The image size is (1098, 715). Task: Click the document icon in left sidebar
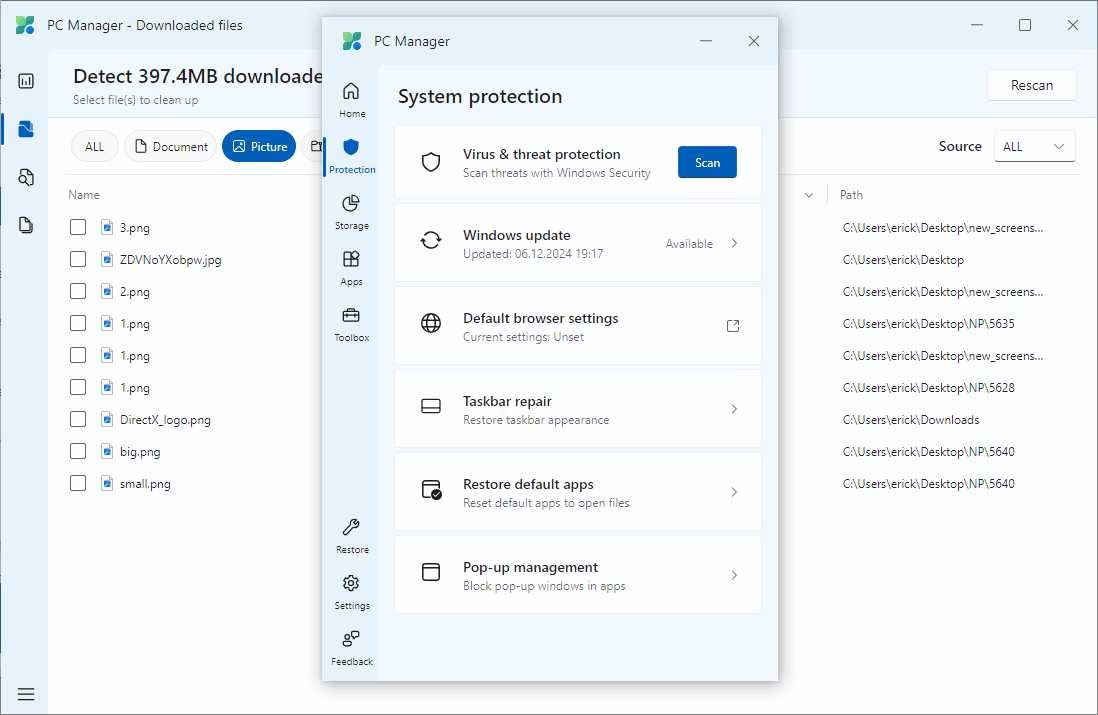[26, 225]
